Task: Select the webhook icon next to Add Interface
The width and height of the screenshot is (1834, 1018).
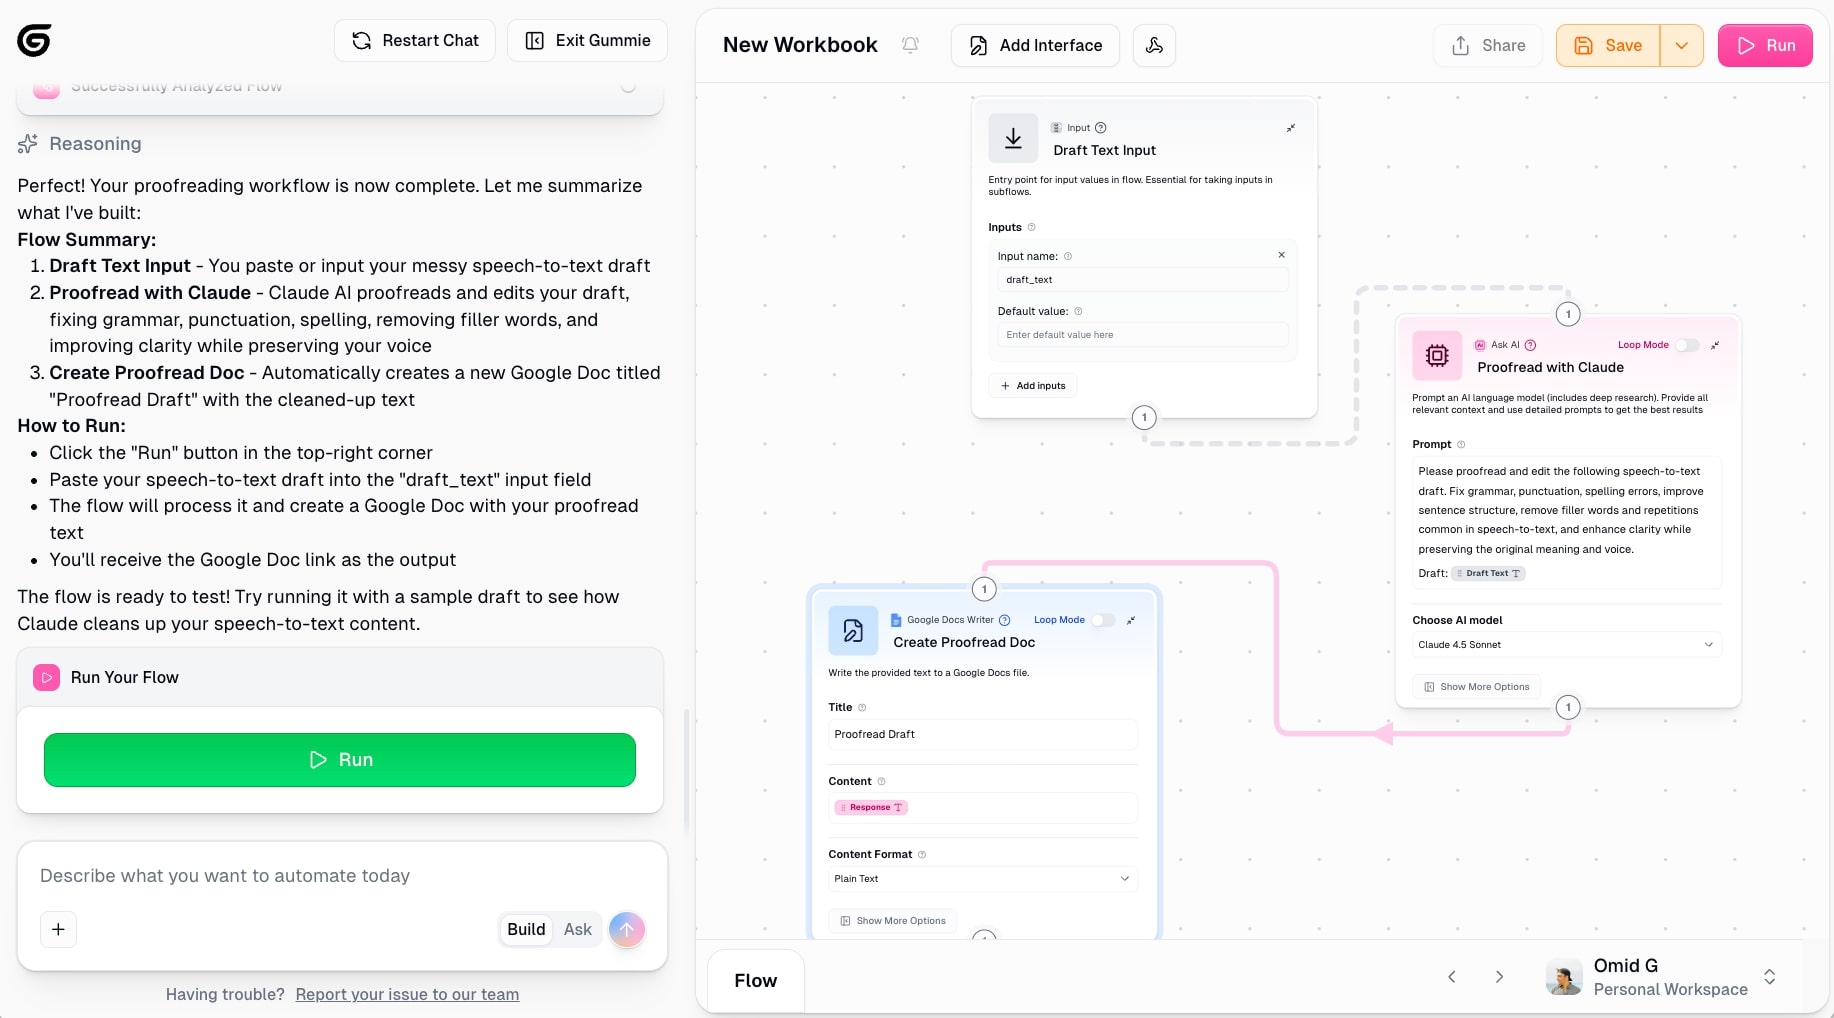Action: [1153, 45]
